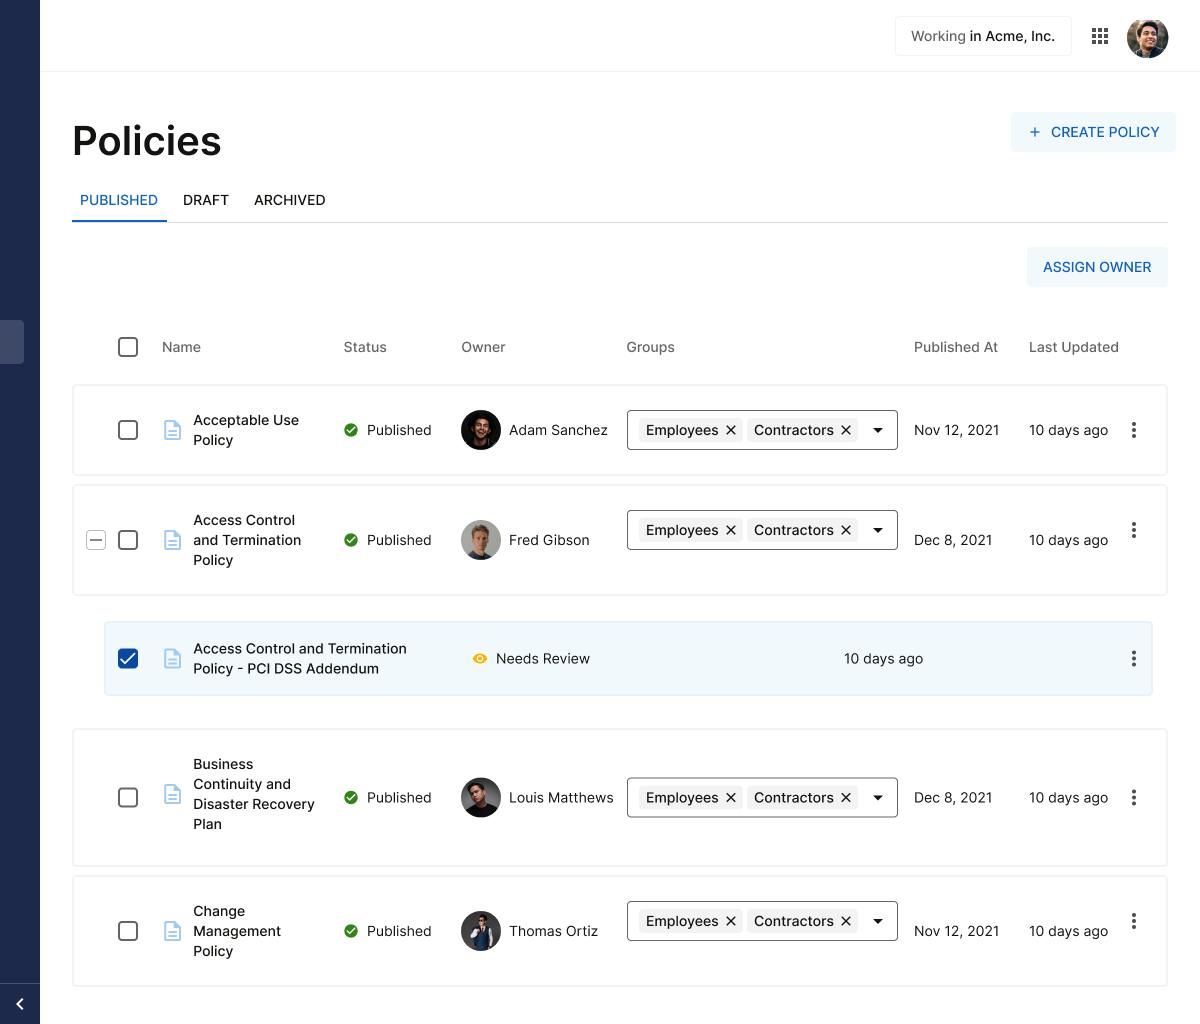Check the checkbox for Business Continuity and Disaster Recovery Plan
The width and height of the screenshot is (1200, 1024).
pos(128,798)
